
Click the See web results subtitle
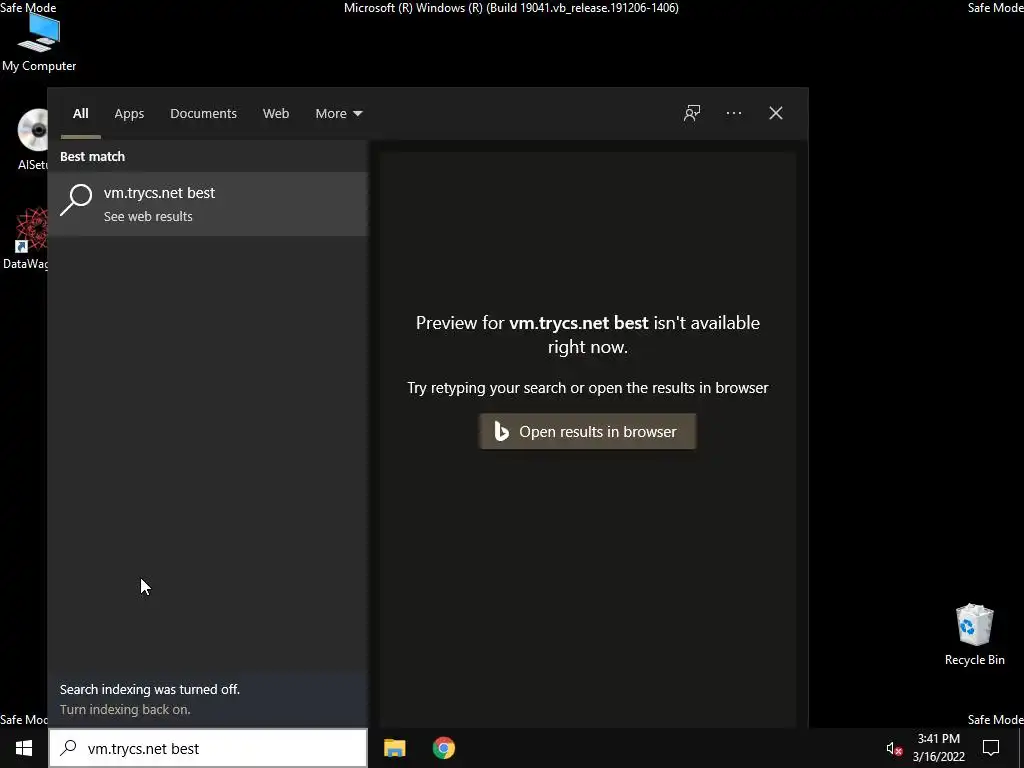click(x=148, y=216)
